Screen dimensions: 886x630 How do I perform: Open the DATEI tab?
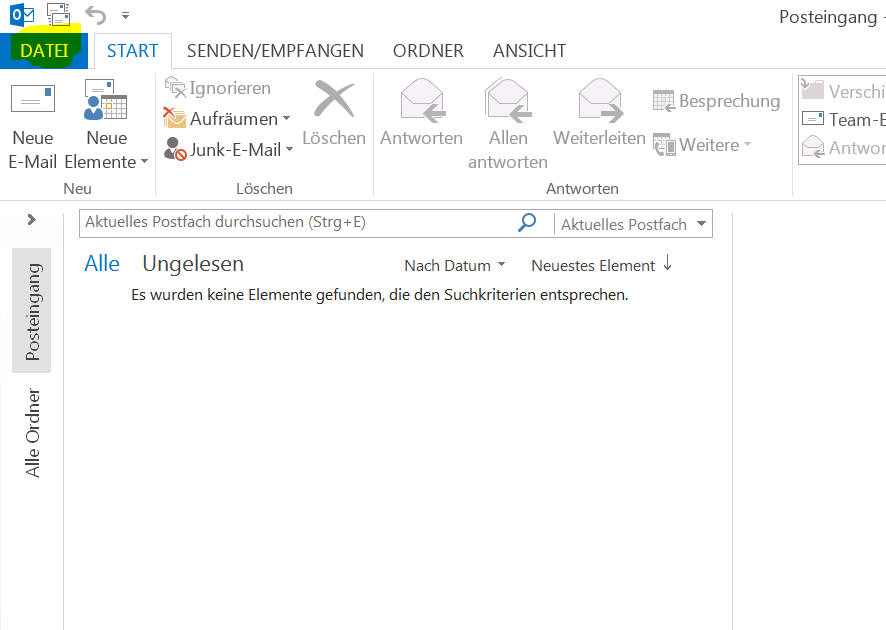pyautogui.click(x=44, y=51)
